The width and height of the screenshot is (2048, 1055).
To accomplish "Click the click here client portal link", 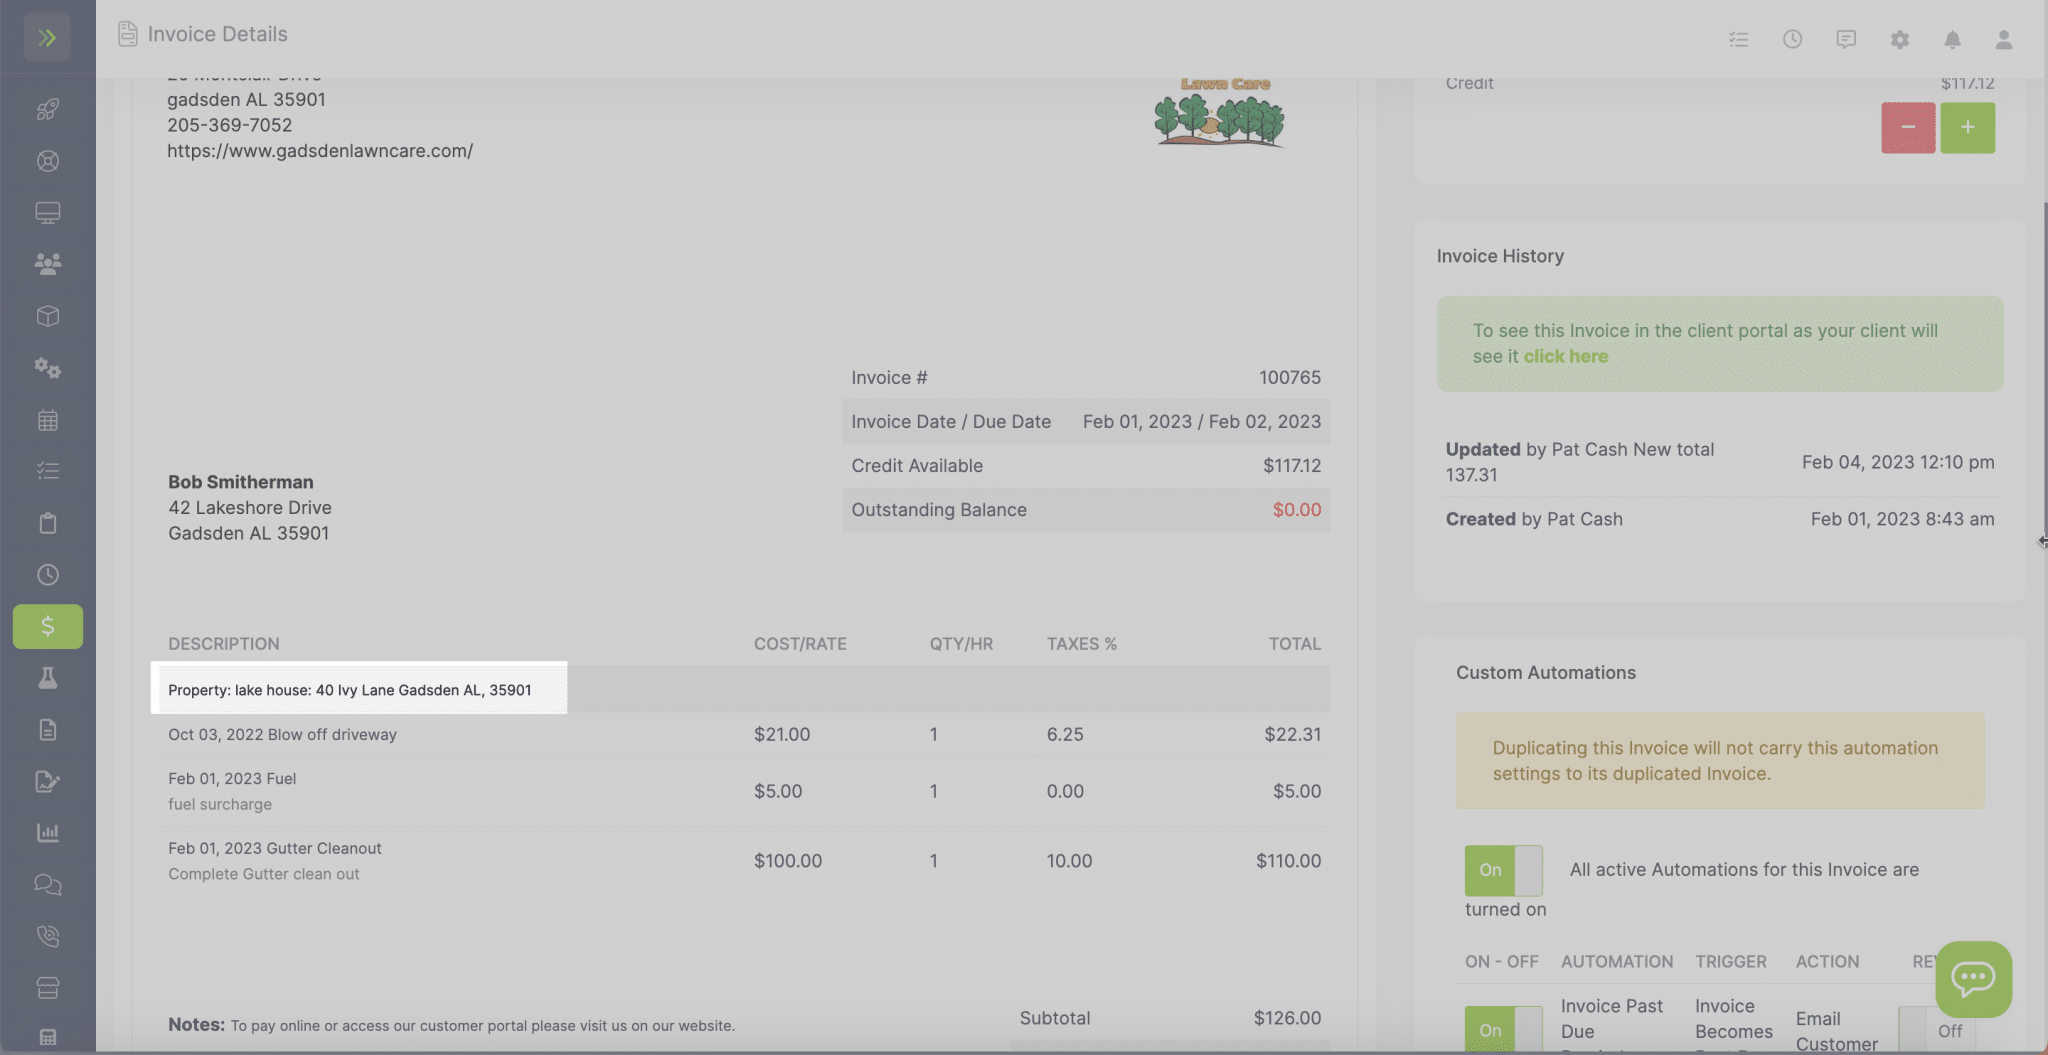I will click(1565, 356).
